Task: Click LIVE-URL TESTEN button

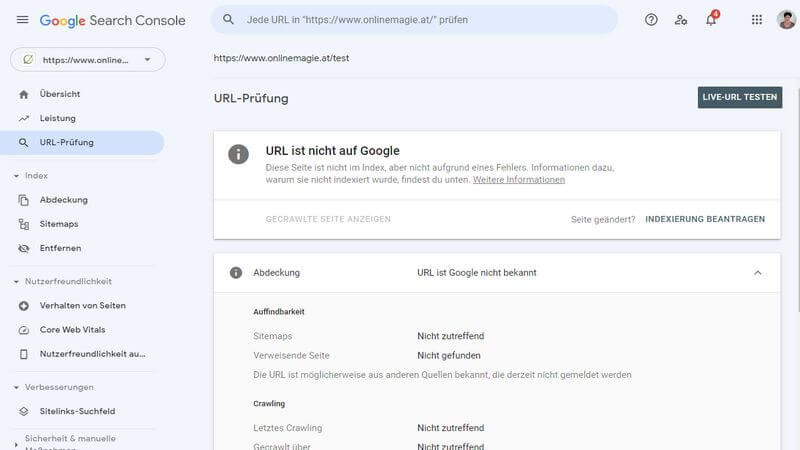Action: pyautogui.click(x=740, y=97)
